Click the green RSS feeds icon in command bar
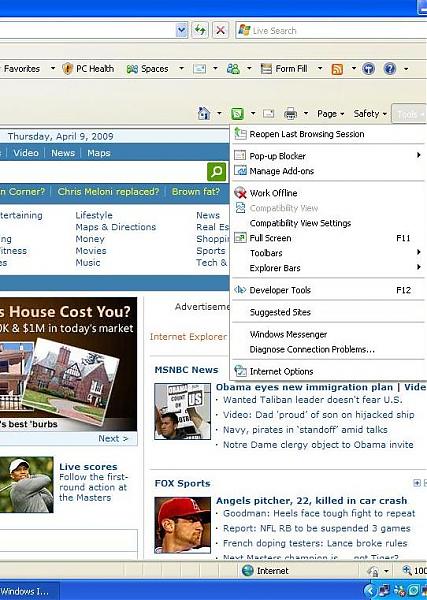Screen dimensions: 427x600 coord(237,114)
